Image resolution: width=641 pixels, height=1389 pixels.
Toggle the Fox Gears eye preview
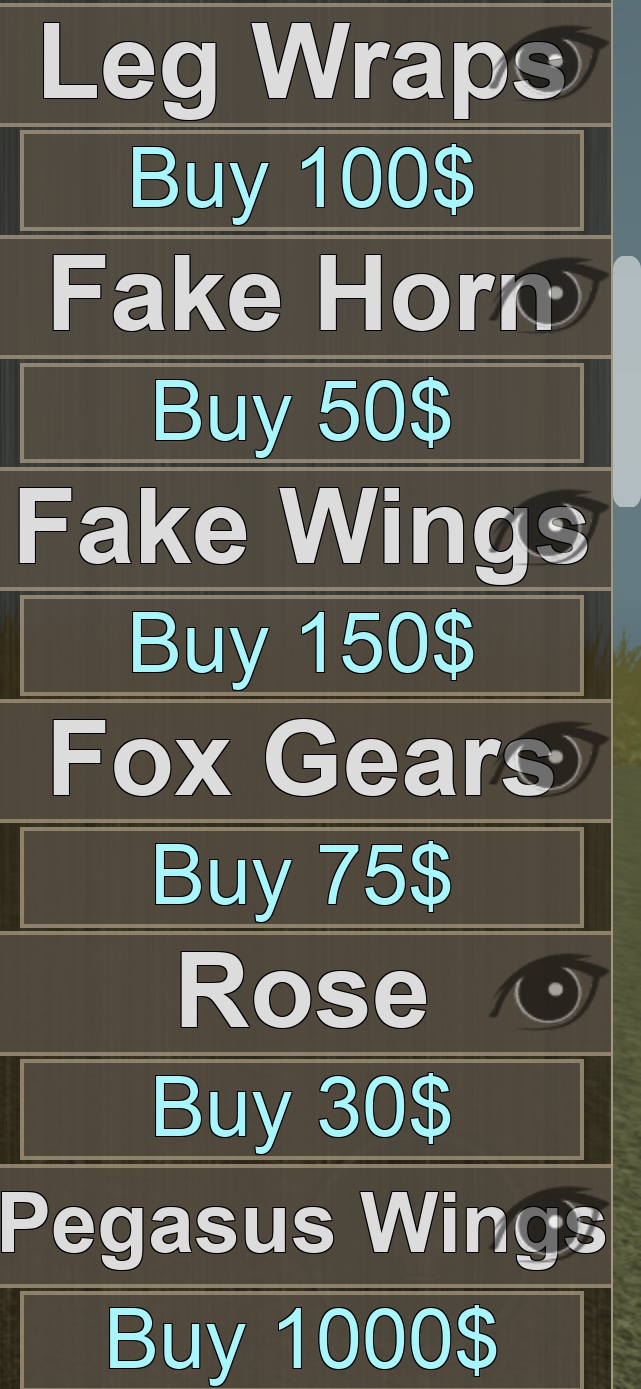tap(551, 760)
